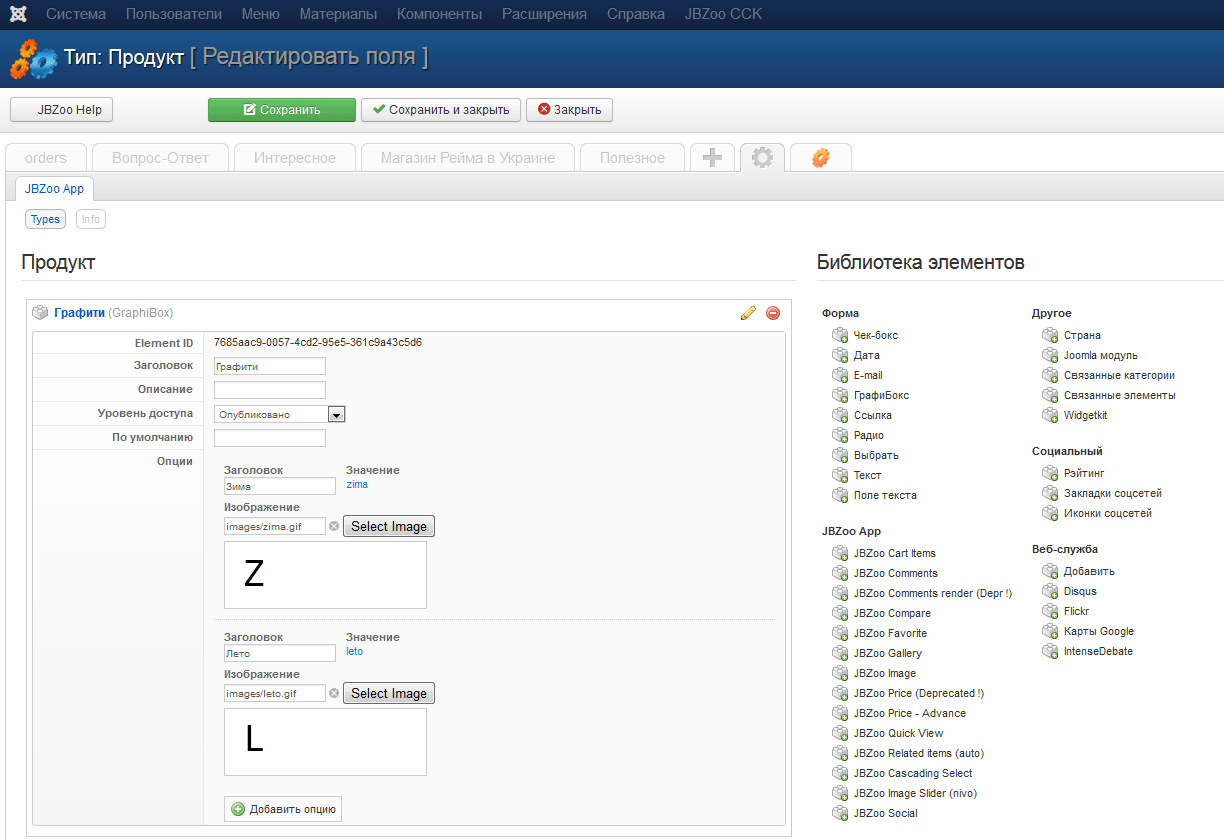
Task: Add the JBZoo Gallery element from library
Action: (887, 653)
